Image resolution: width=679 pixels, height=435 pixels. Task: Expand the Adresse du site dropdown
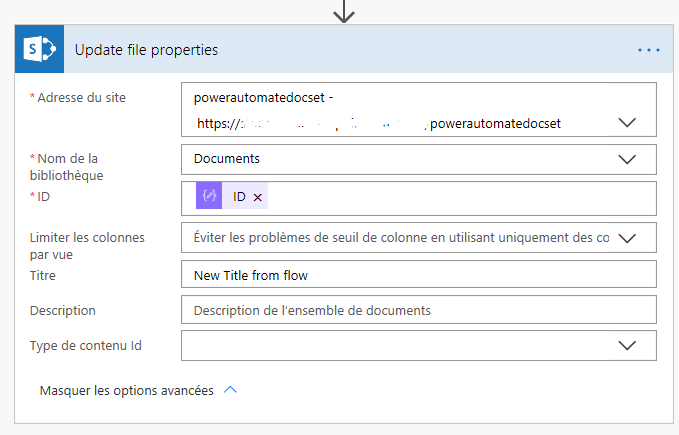point(627,122)
